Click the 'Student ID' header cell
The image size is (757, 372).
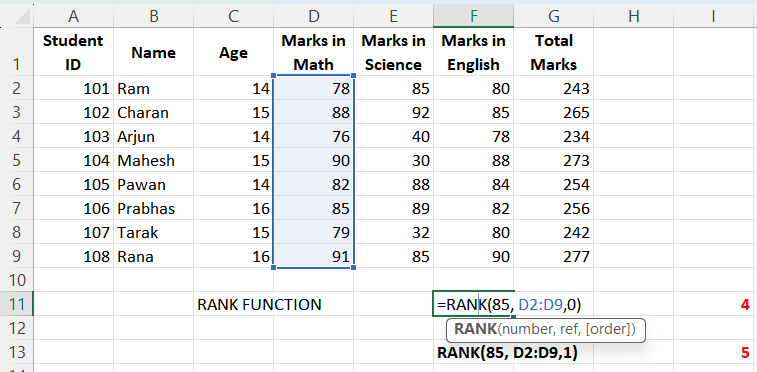tap(73, 52)
